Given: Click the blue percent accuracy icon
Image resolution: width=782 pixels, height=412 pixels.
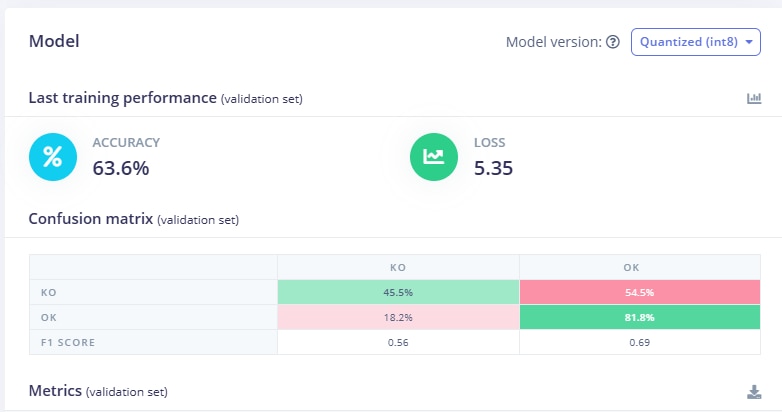Looking at the screenshot, I should (53, 157).
